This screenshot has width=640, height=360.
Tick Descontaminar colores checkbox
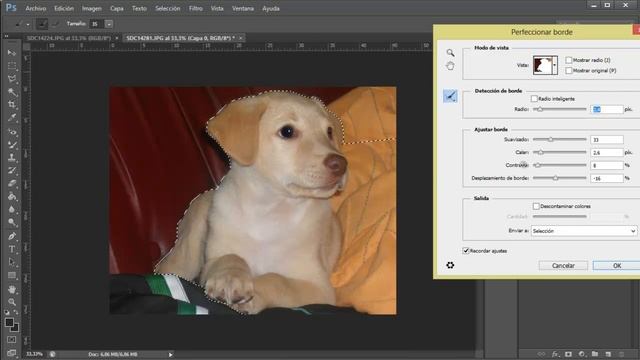pyautogui.click(x=536, y=206)
